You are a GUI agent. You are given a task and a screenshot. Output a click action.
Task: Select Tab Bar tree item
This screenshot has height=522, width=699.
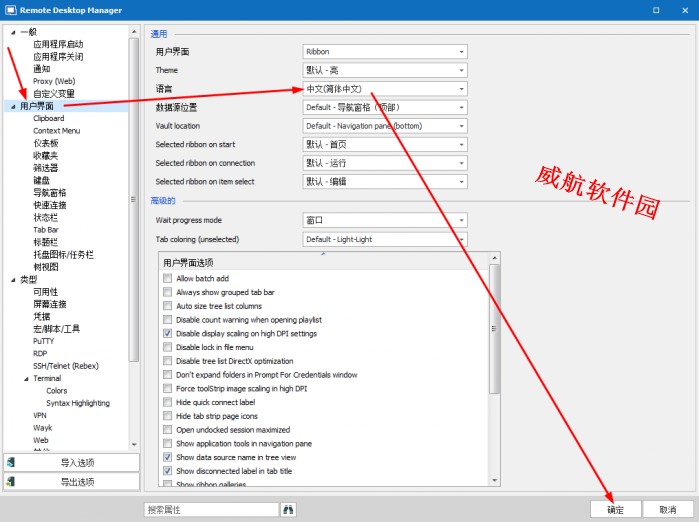45,230
